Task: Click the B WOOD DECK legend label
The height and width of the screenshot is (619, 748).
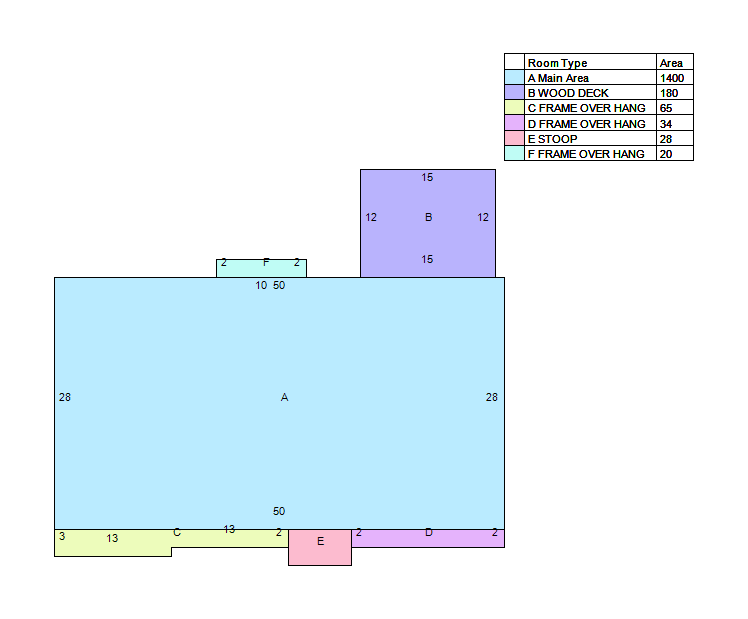Action: point(568,93)
